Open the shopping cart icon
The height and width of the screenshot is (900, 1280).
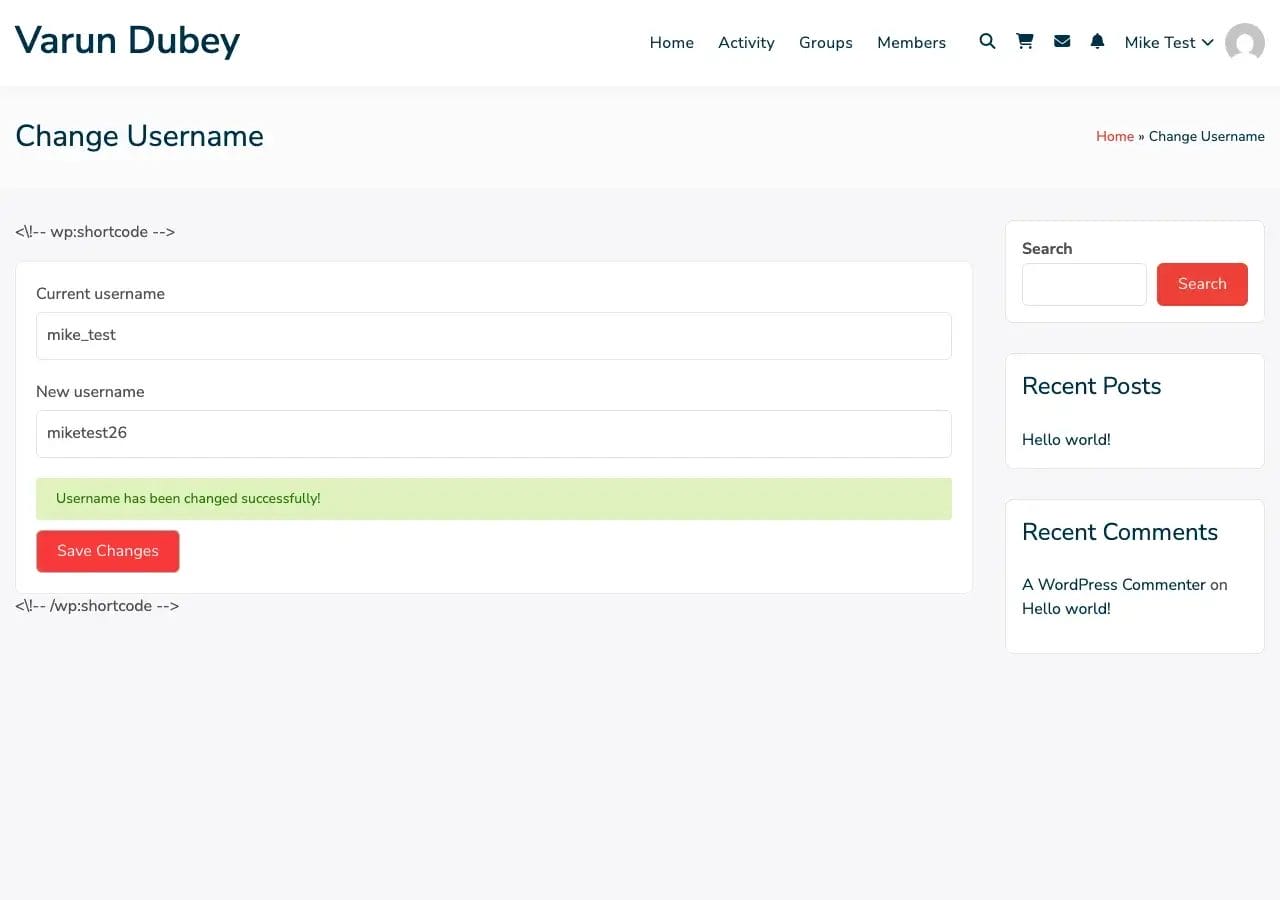tap(1024, 41)
